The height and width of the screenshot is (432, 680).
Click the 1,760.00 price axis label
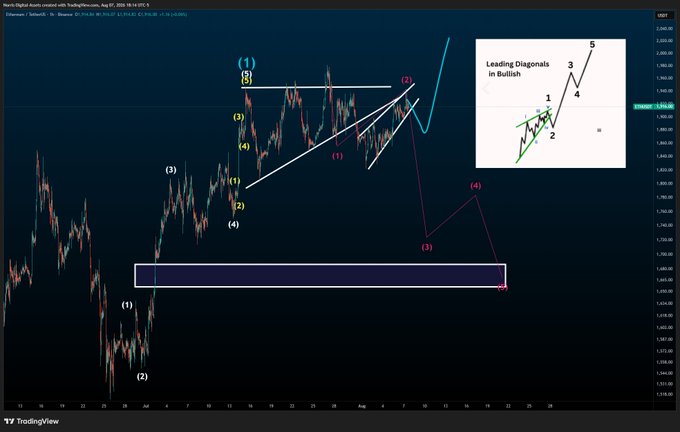pos(664,212)
